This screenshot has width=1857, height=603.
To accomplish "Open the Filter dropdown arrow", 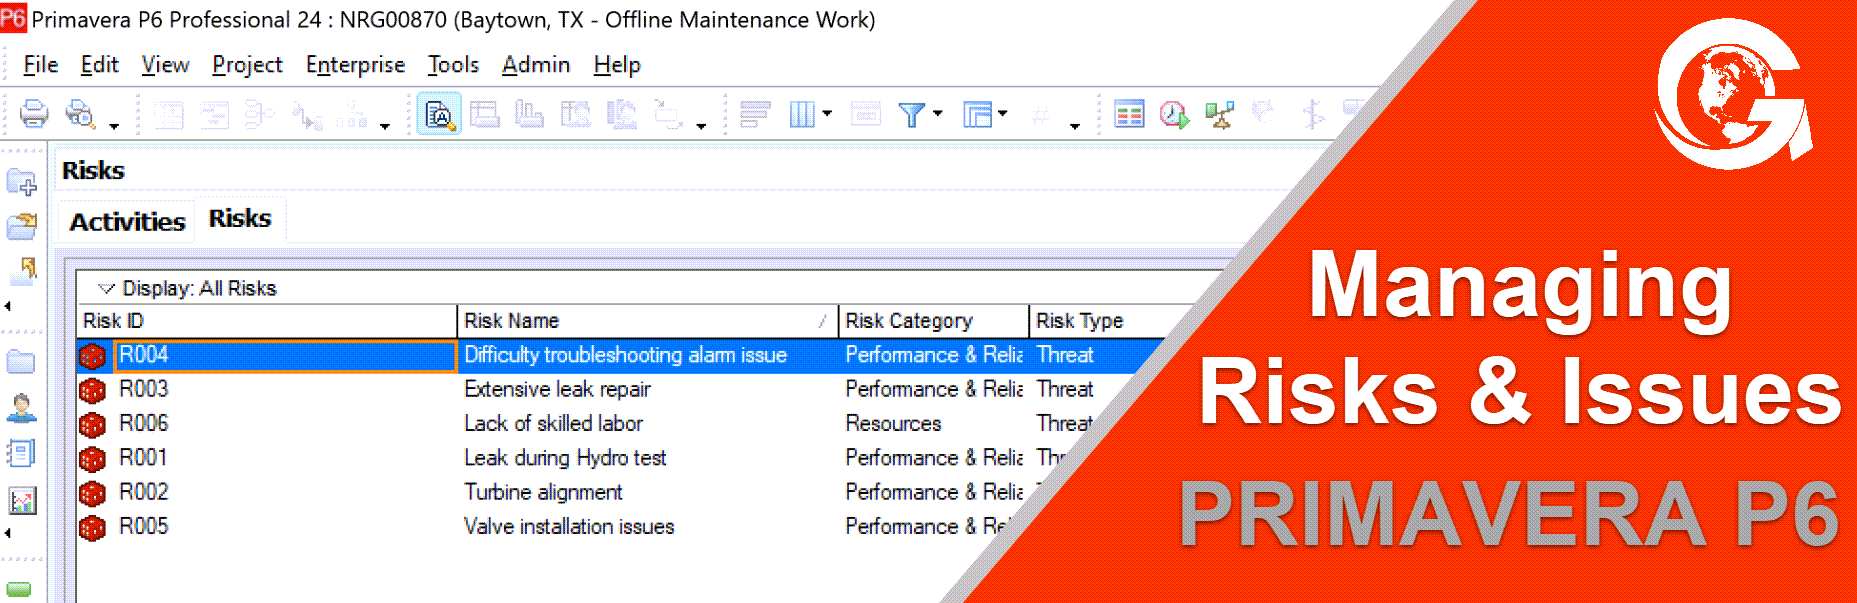I will [x=937, y=113].
